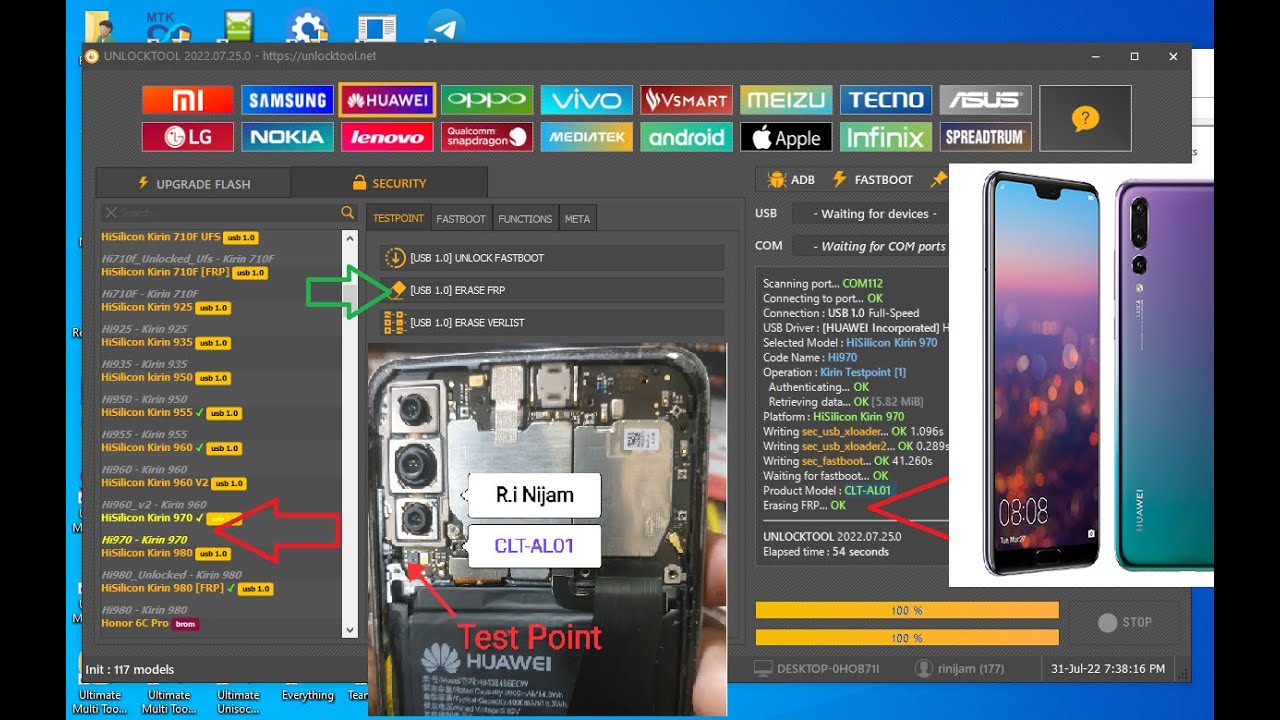The image size is (1280, 720).
Task: Open the gear settings desktop icon
Action: 307,27
